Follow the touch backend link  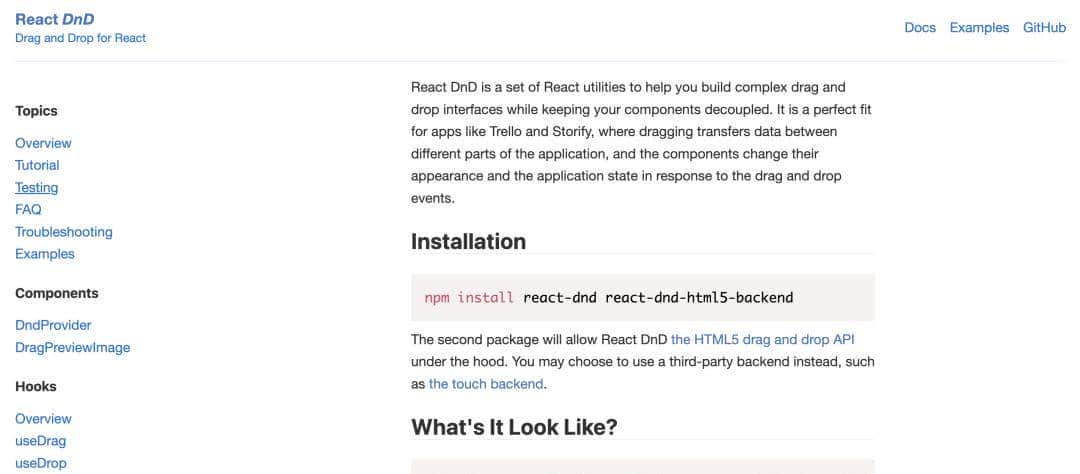pos(486,384)
